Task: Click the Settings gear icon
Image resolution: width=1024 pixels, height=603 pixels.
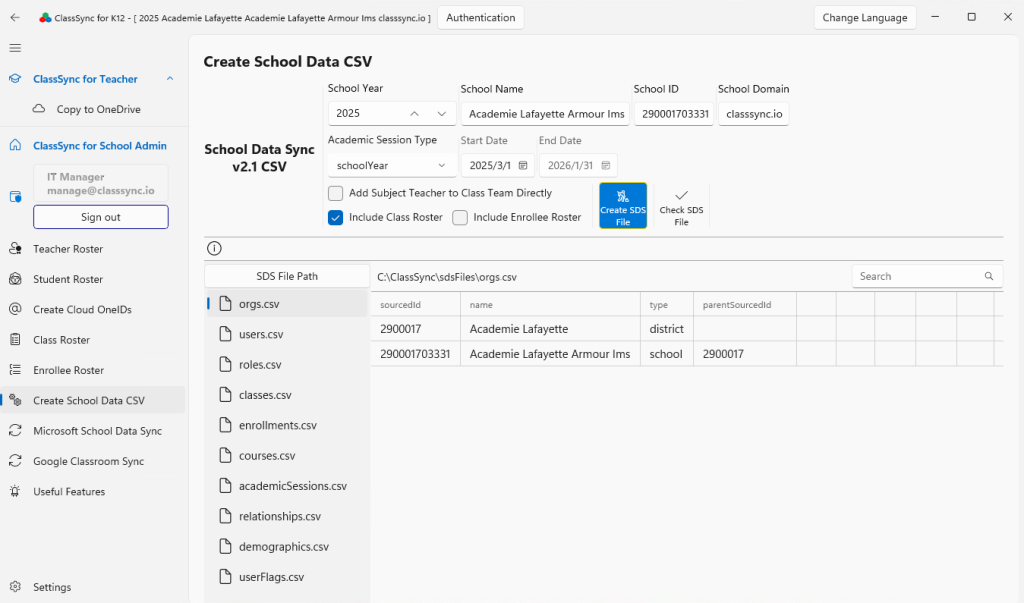Action: tap(15, 587)
